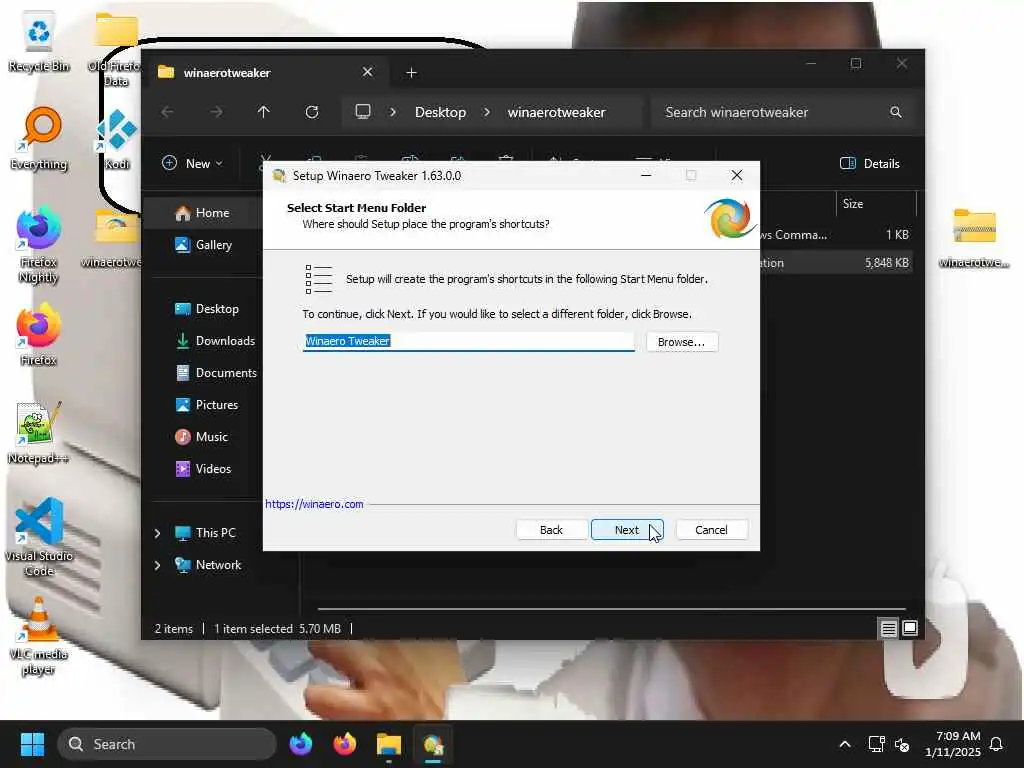The width and height of the screenshot is (1024, 768).
Task: Switch Explorer to details list view
Action: click(x=888, y=628)
